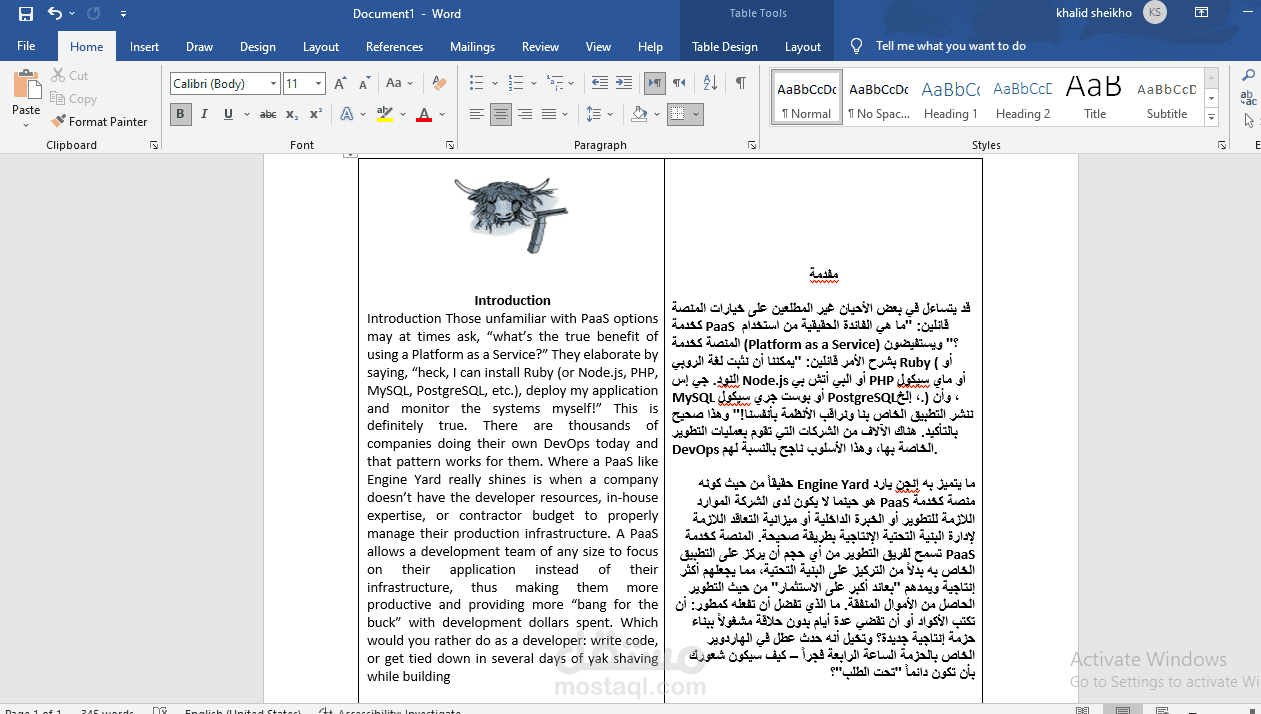Click the yak image in the table
The height and width of the screenshot is (714, 1261).
pos(510,214)
